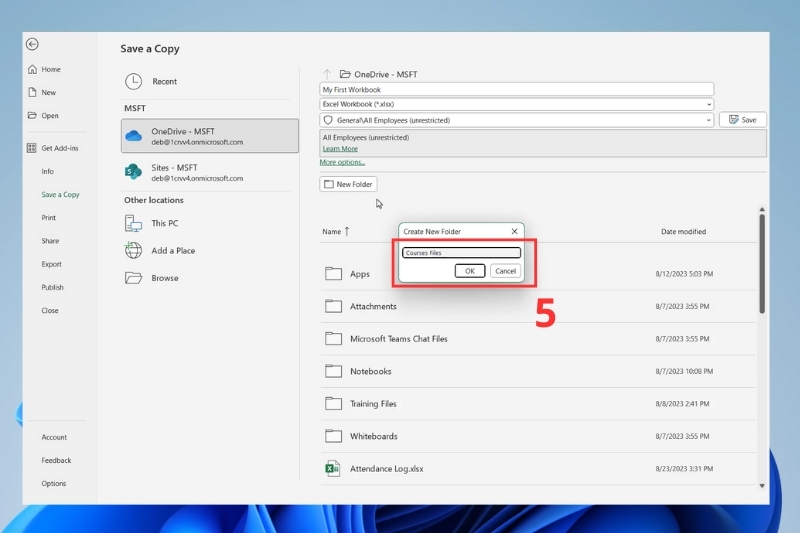Open Get Add-ins
Image resolution: width=800 pixels, height=533 pixels.
pyautogui.click(x=60, y=148)
